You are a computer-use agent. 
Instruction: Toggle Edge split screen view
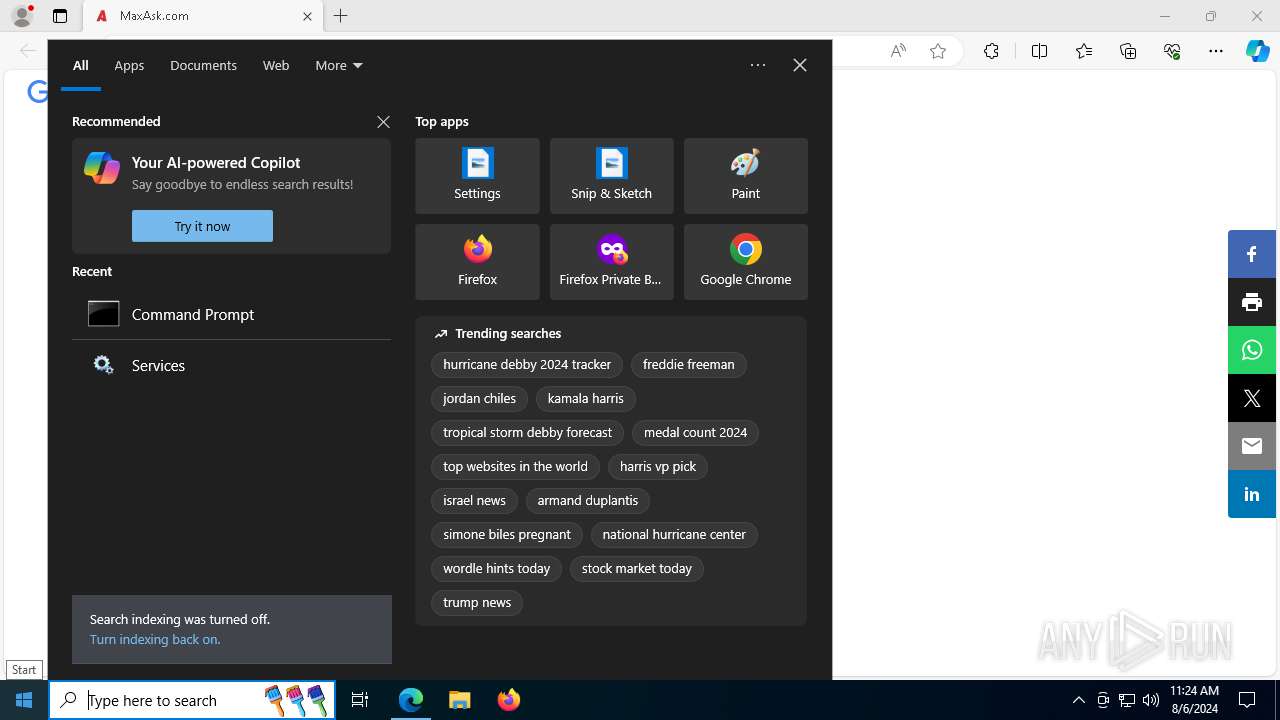point(1039,51)
